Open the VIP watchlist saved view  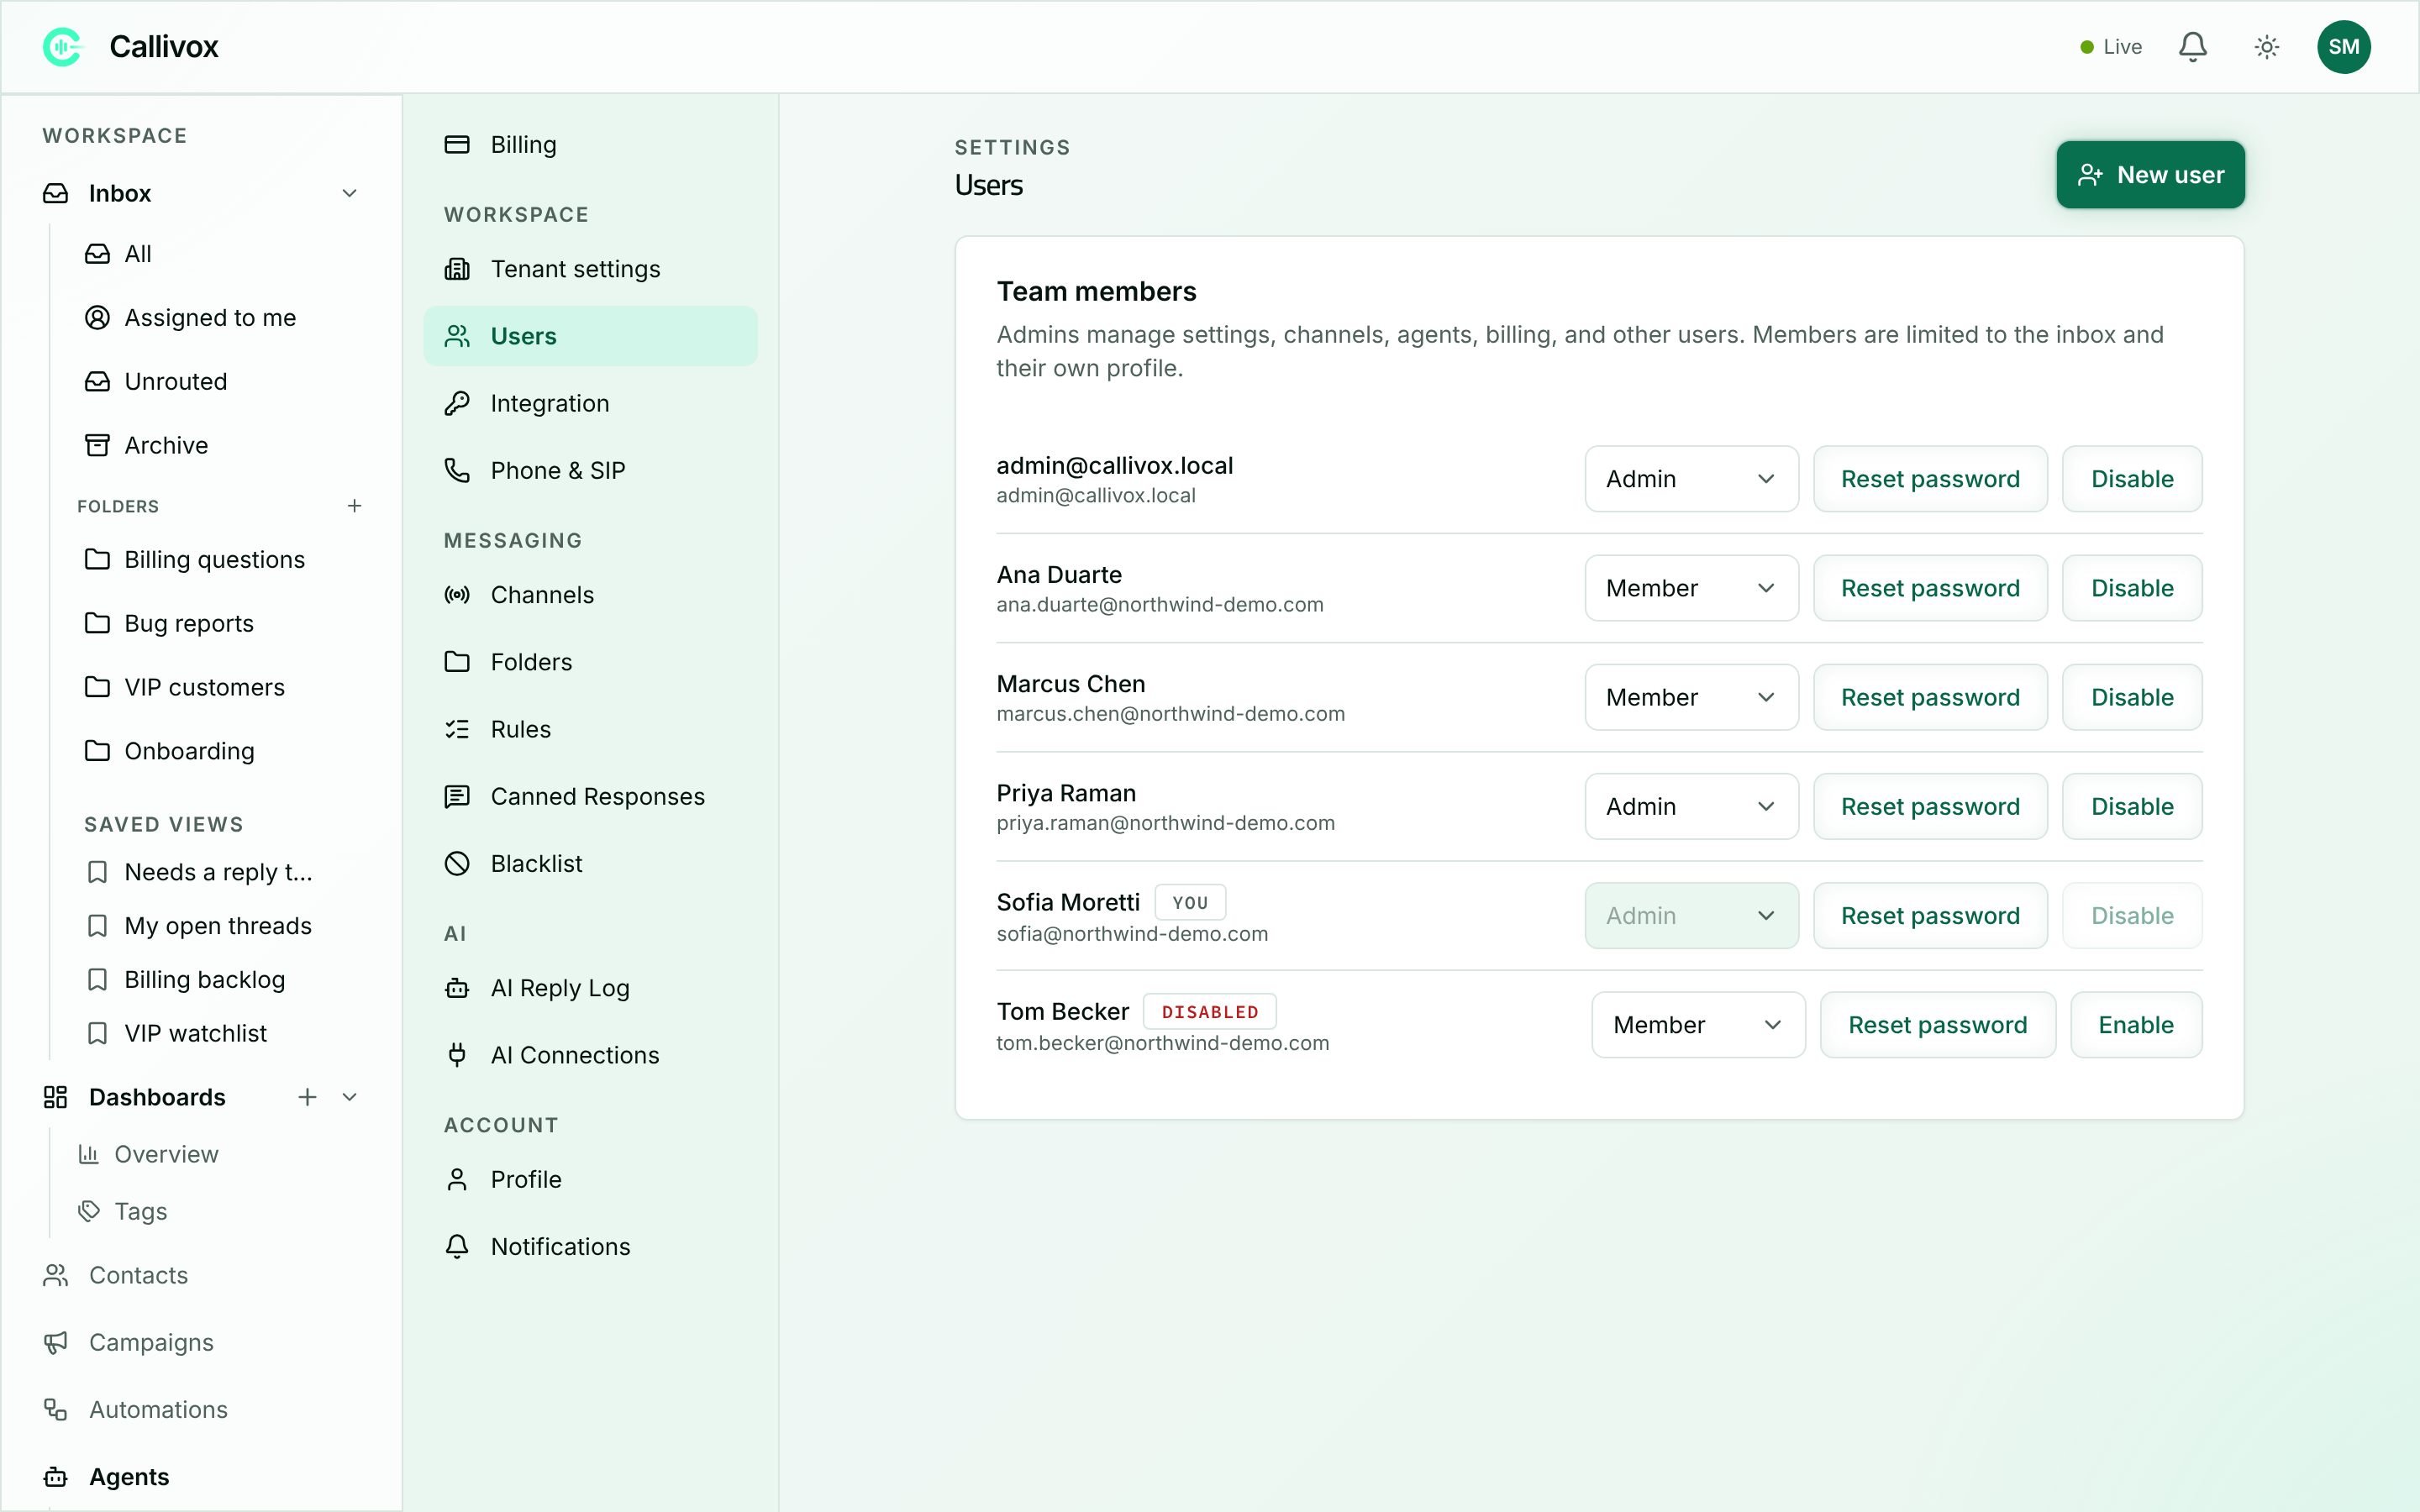pos(195,1033)
